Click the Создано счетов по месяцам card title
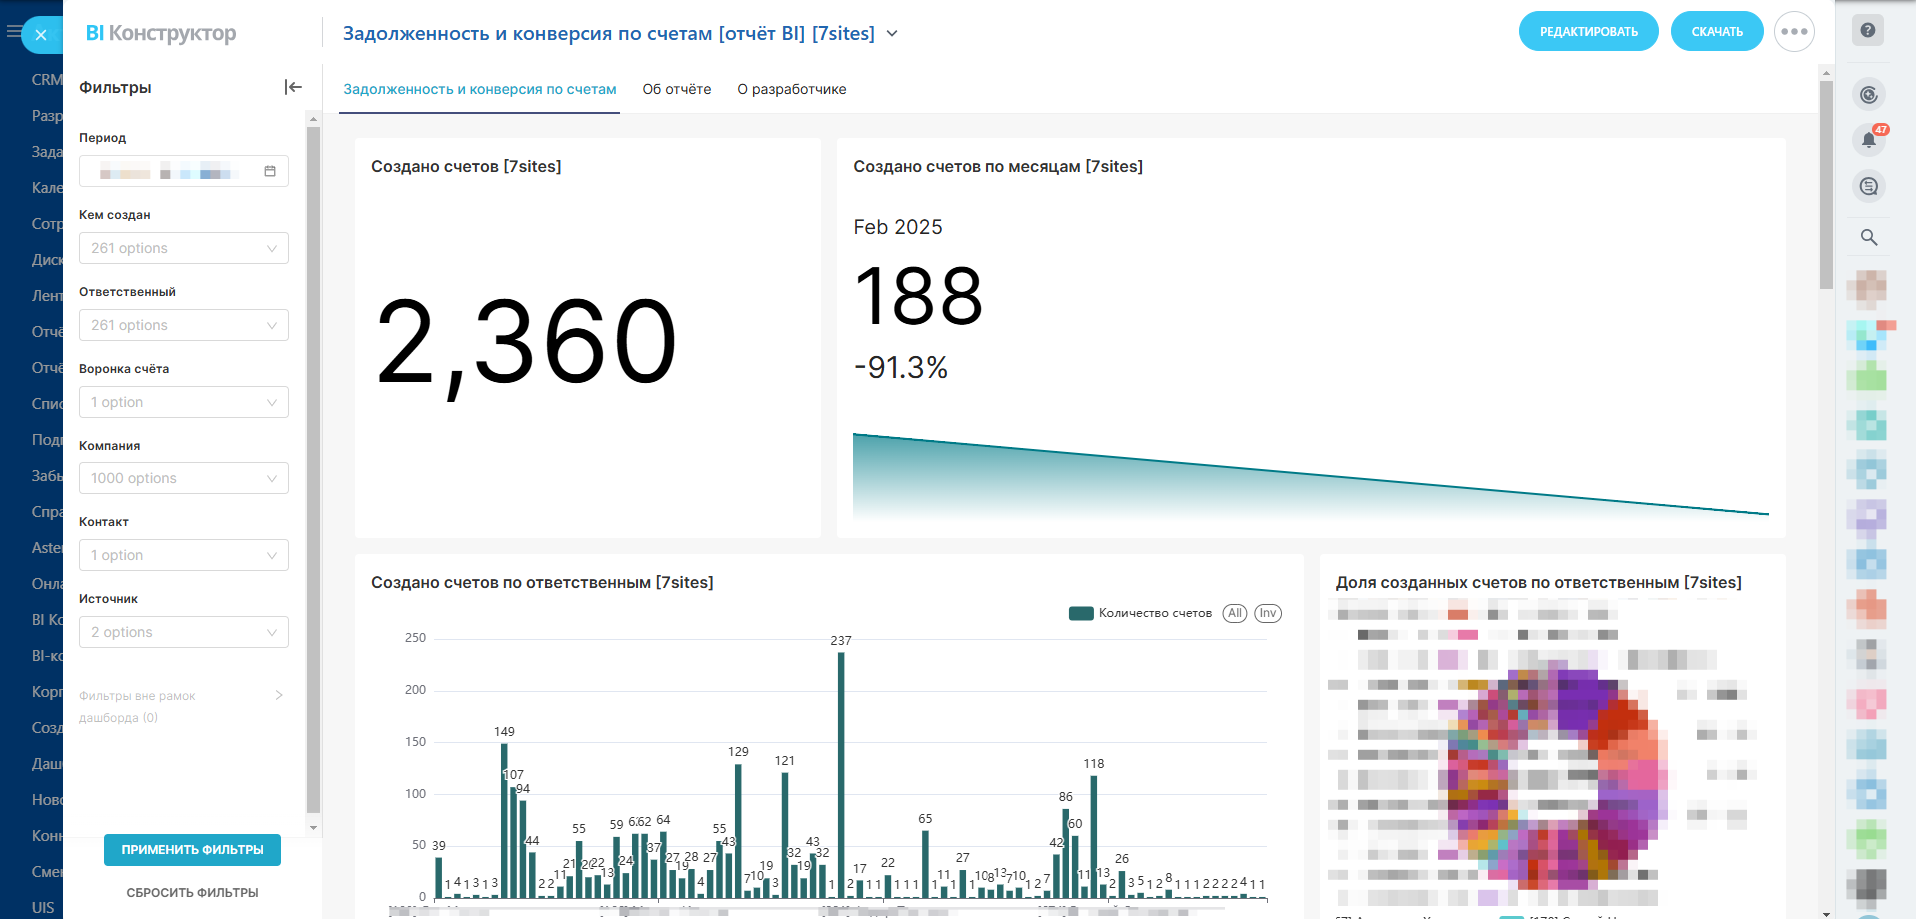Viewport: 1916px width, 919px height. click(x=998, y=166)
